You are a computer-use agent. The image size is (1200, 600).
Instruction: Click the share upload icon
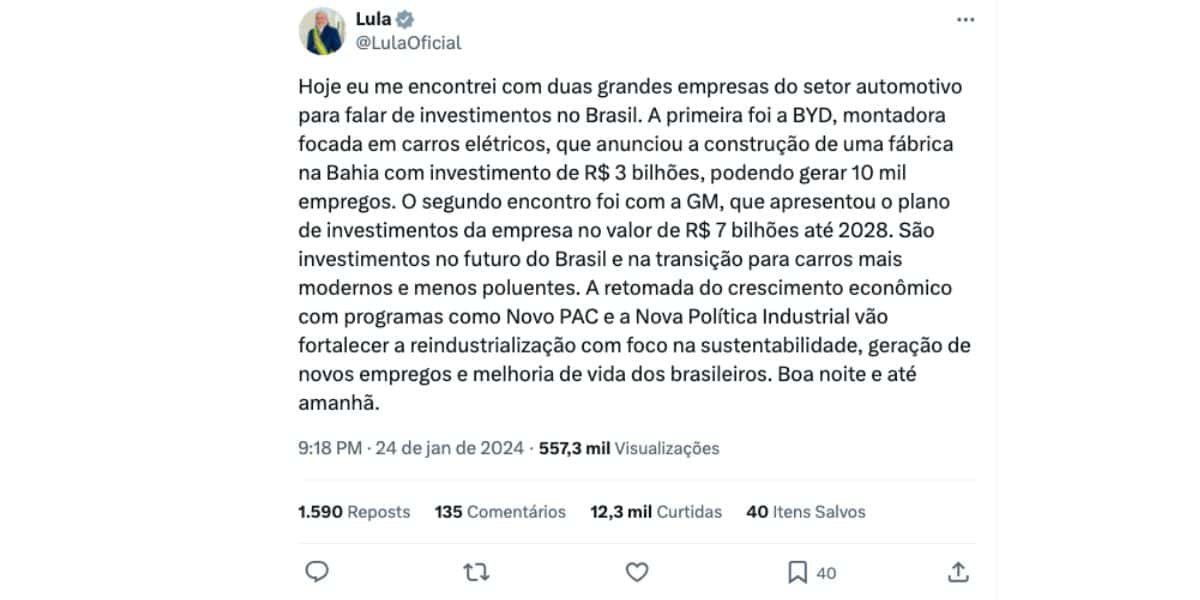click(958, 572)
